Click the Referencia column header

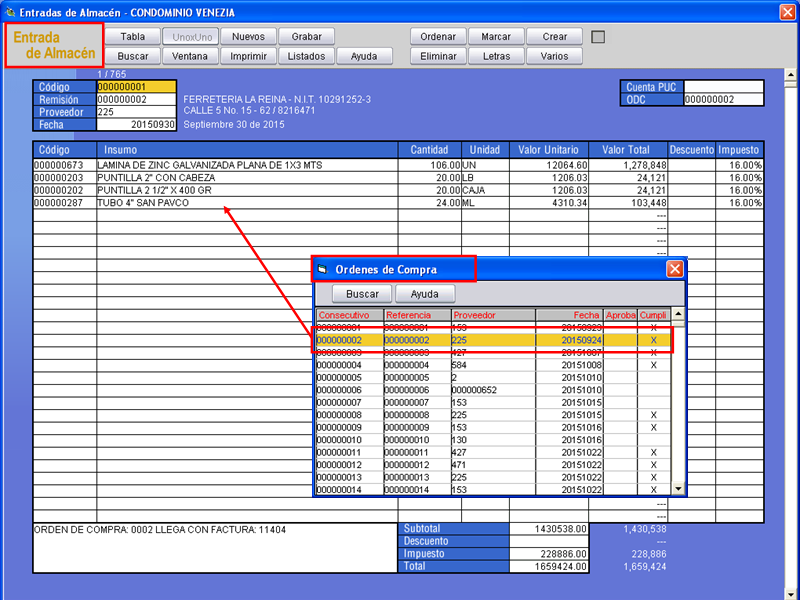[x=417, y=315]
